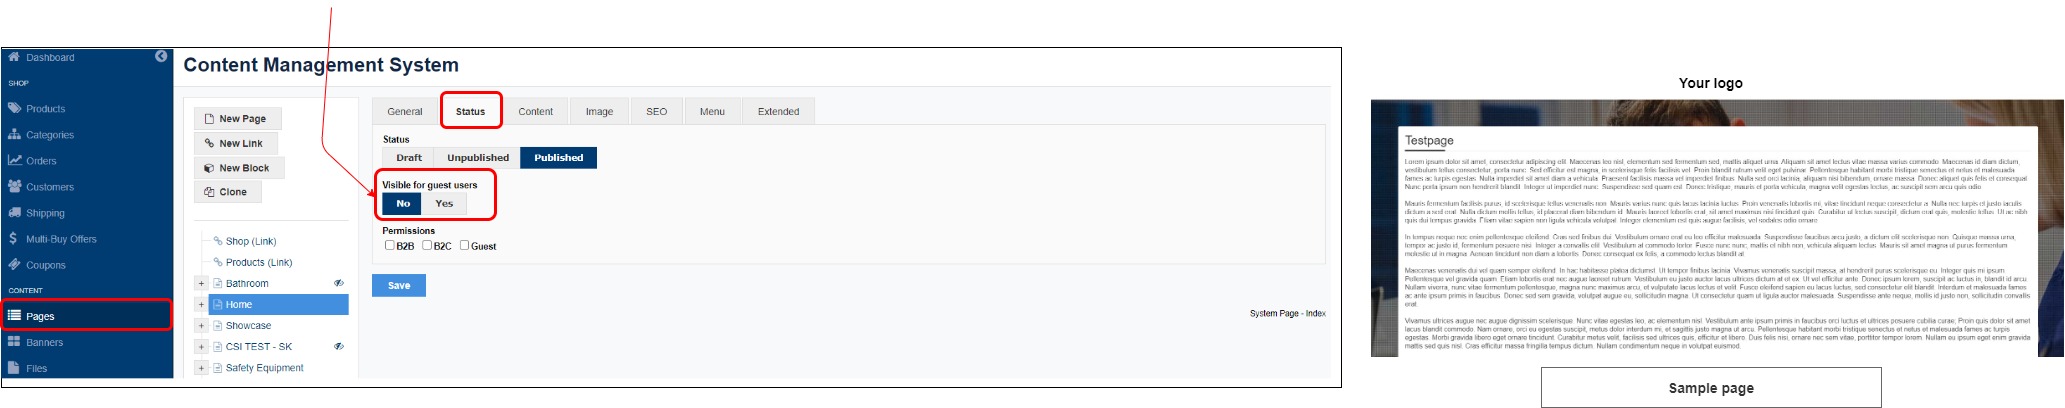The height and width of the screenshot is (408, 2065).
Task: Expand the Bathroom page tree node
Action: tap(201, 284)
